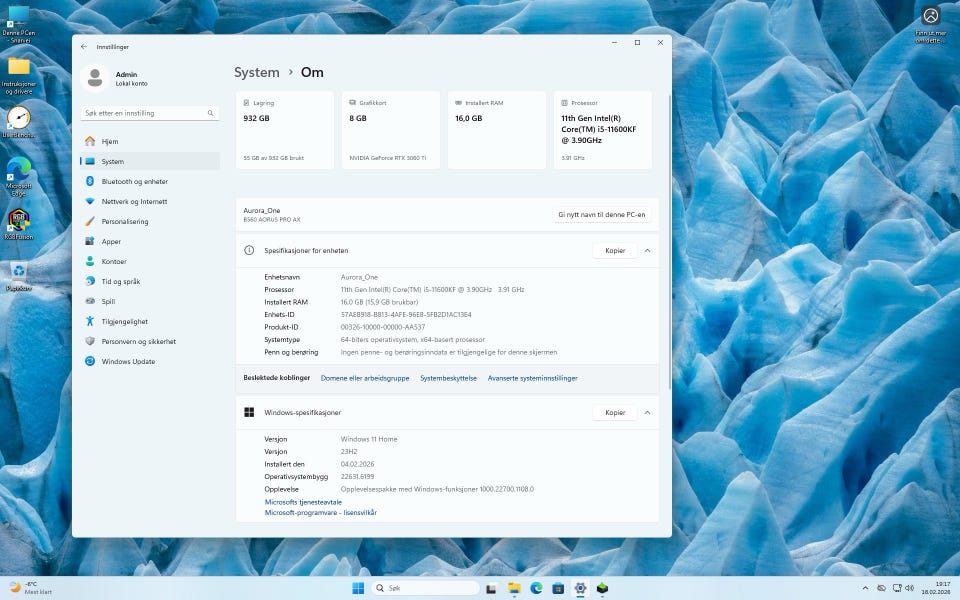Go to Kontoer settings
Image resolution: width=960 pixels, height=600 pixels.
[x=149, y=261]
